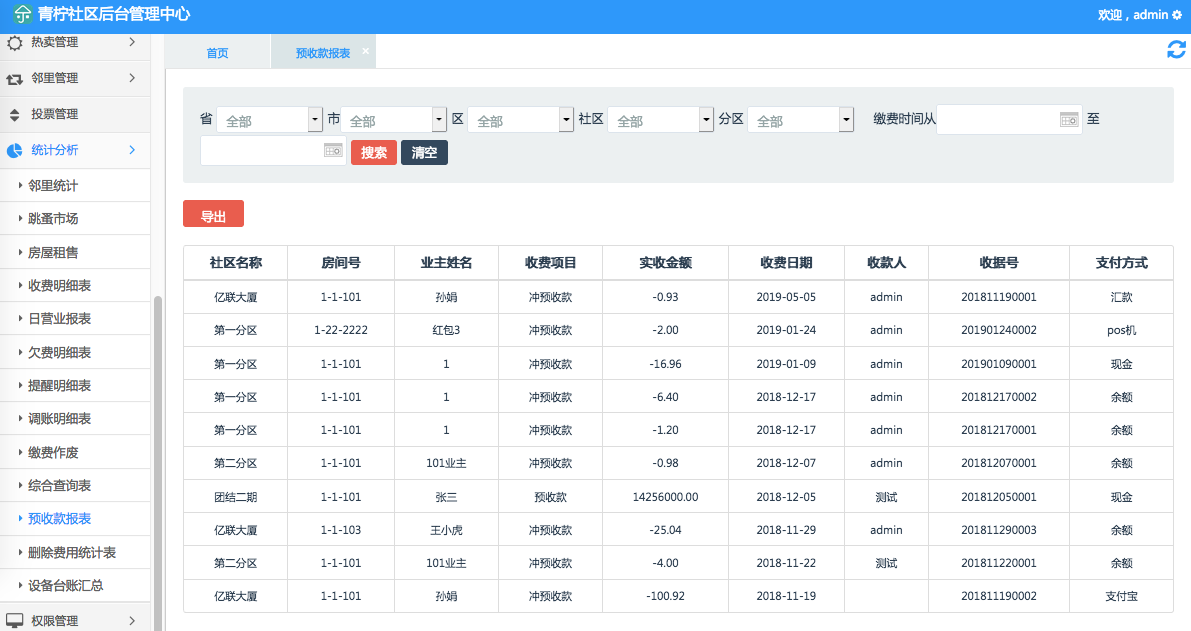Click the 团结二期 community cell
The image size is (1191, 631).
pos(235,497)
